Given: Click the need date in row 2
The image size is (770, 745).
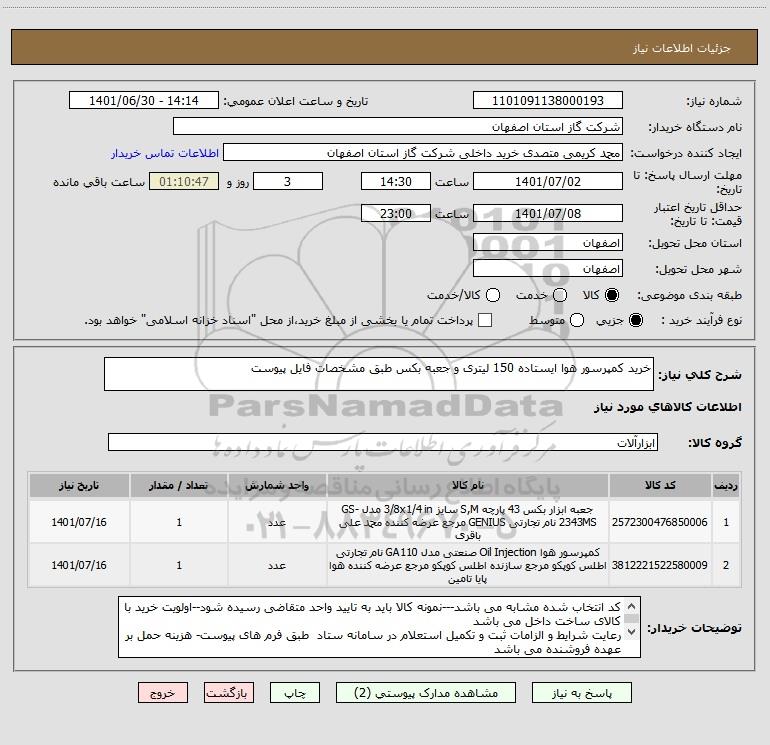Looking at the screenshot, I should 79,565.
